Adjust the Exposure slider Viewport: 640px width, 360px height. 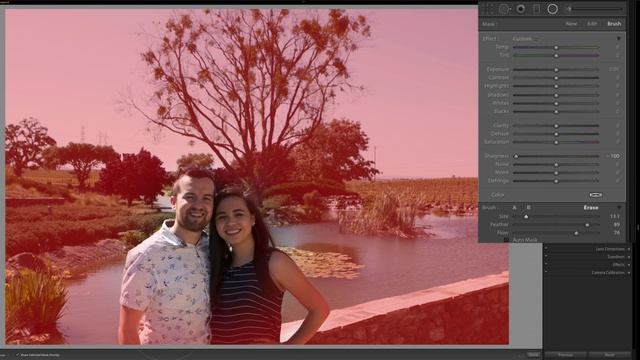[x=556, y=70]
